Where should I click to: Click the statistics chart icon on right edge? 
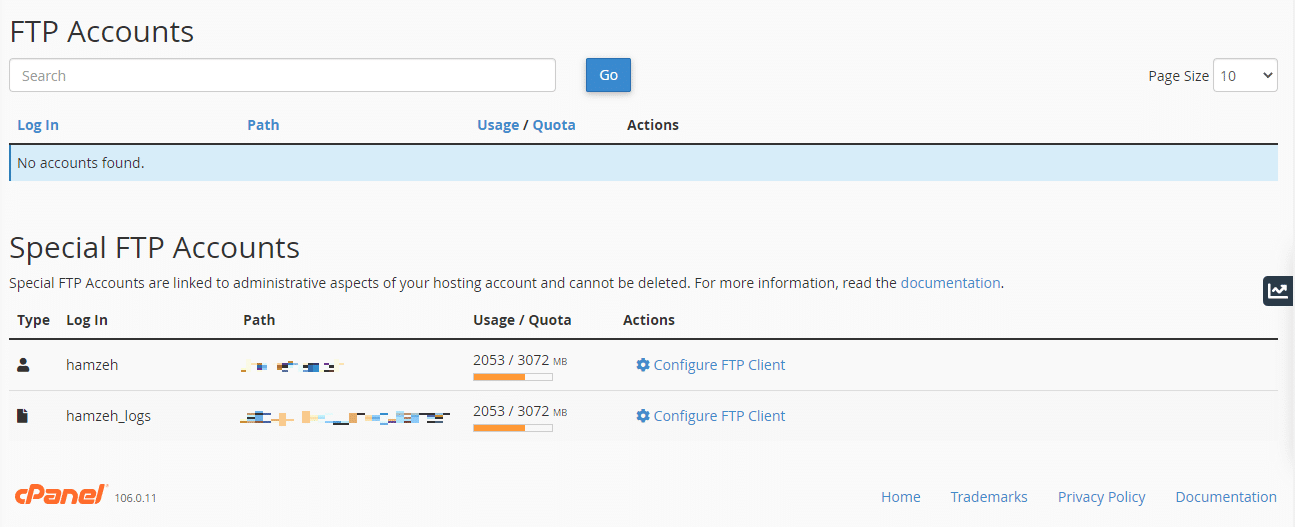[x=1277, y=291]
